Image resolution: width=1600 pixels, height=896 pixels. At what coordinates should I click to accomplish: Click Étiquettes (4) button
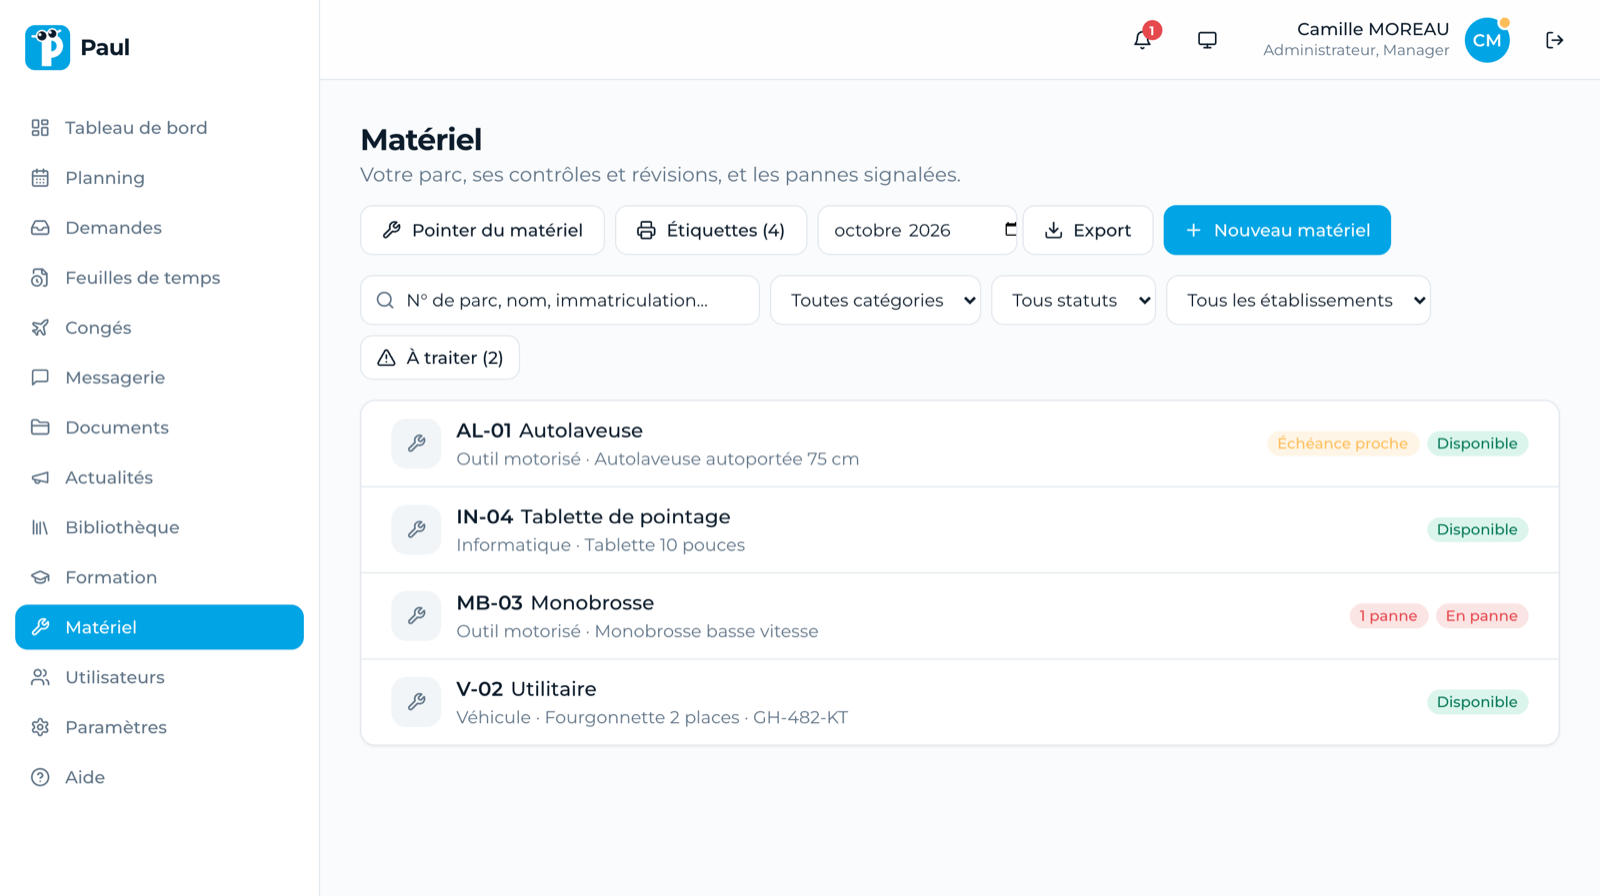coord(711,230)
